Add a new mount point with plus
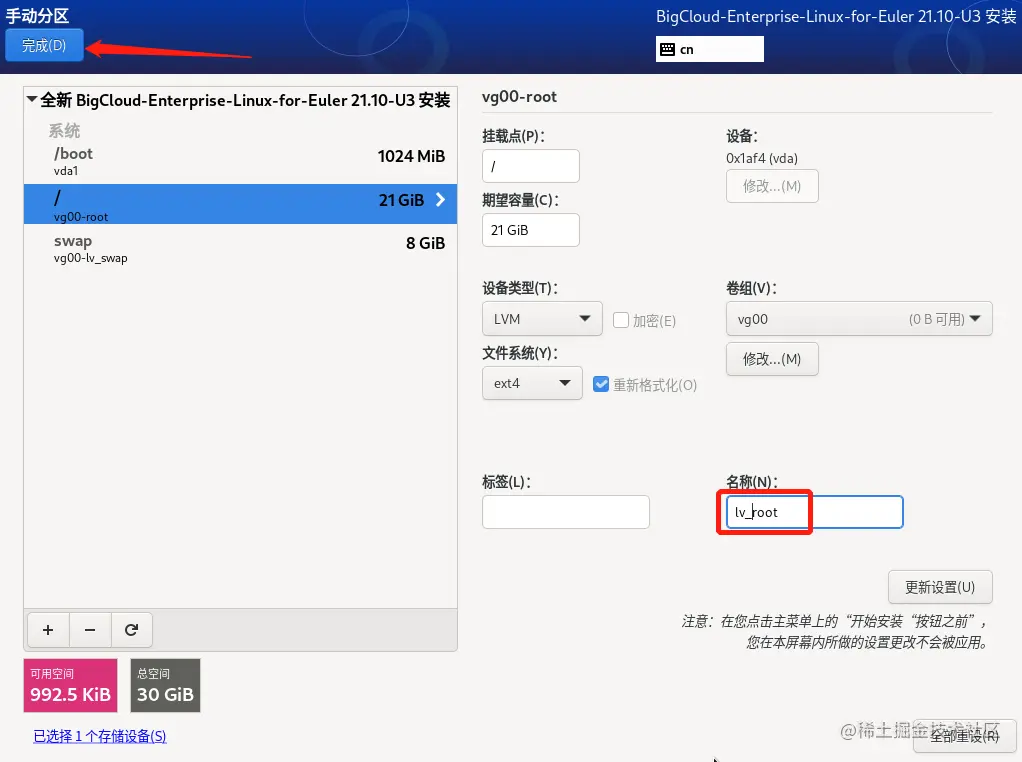The width and height of the screenshot is (1022, 762). [x=48, y=630]
